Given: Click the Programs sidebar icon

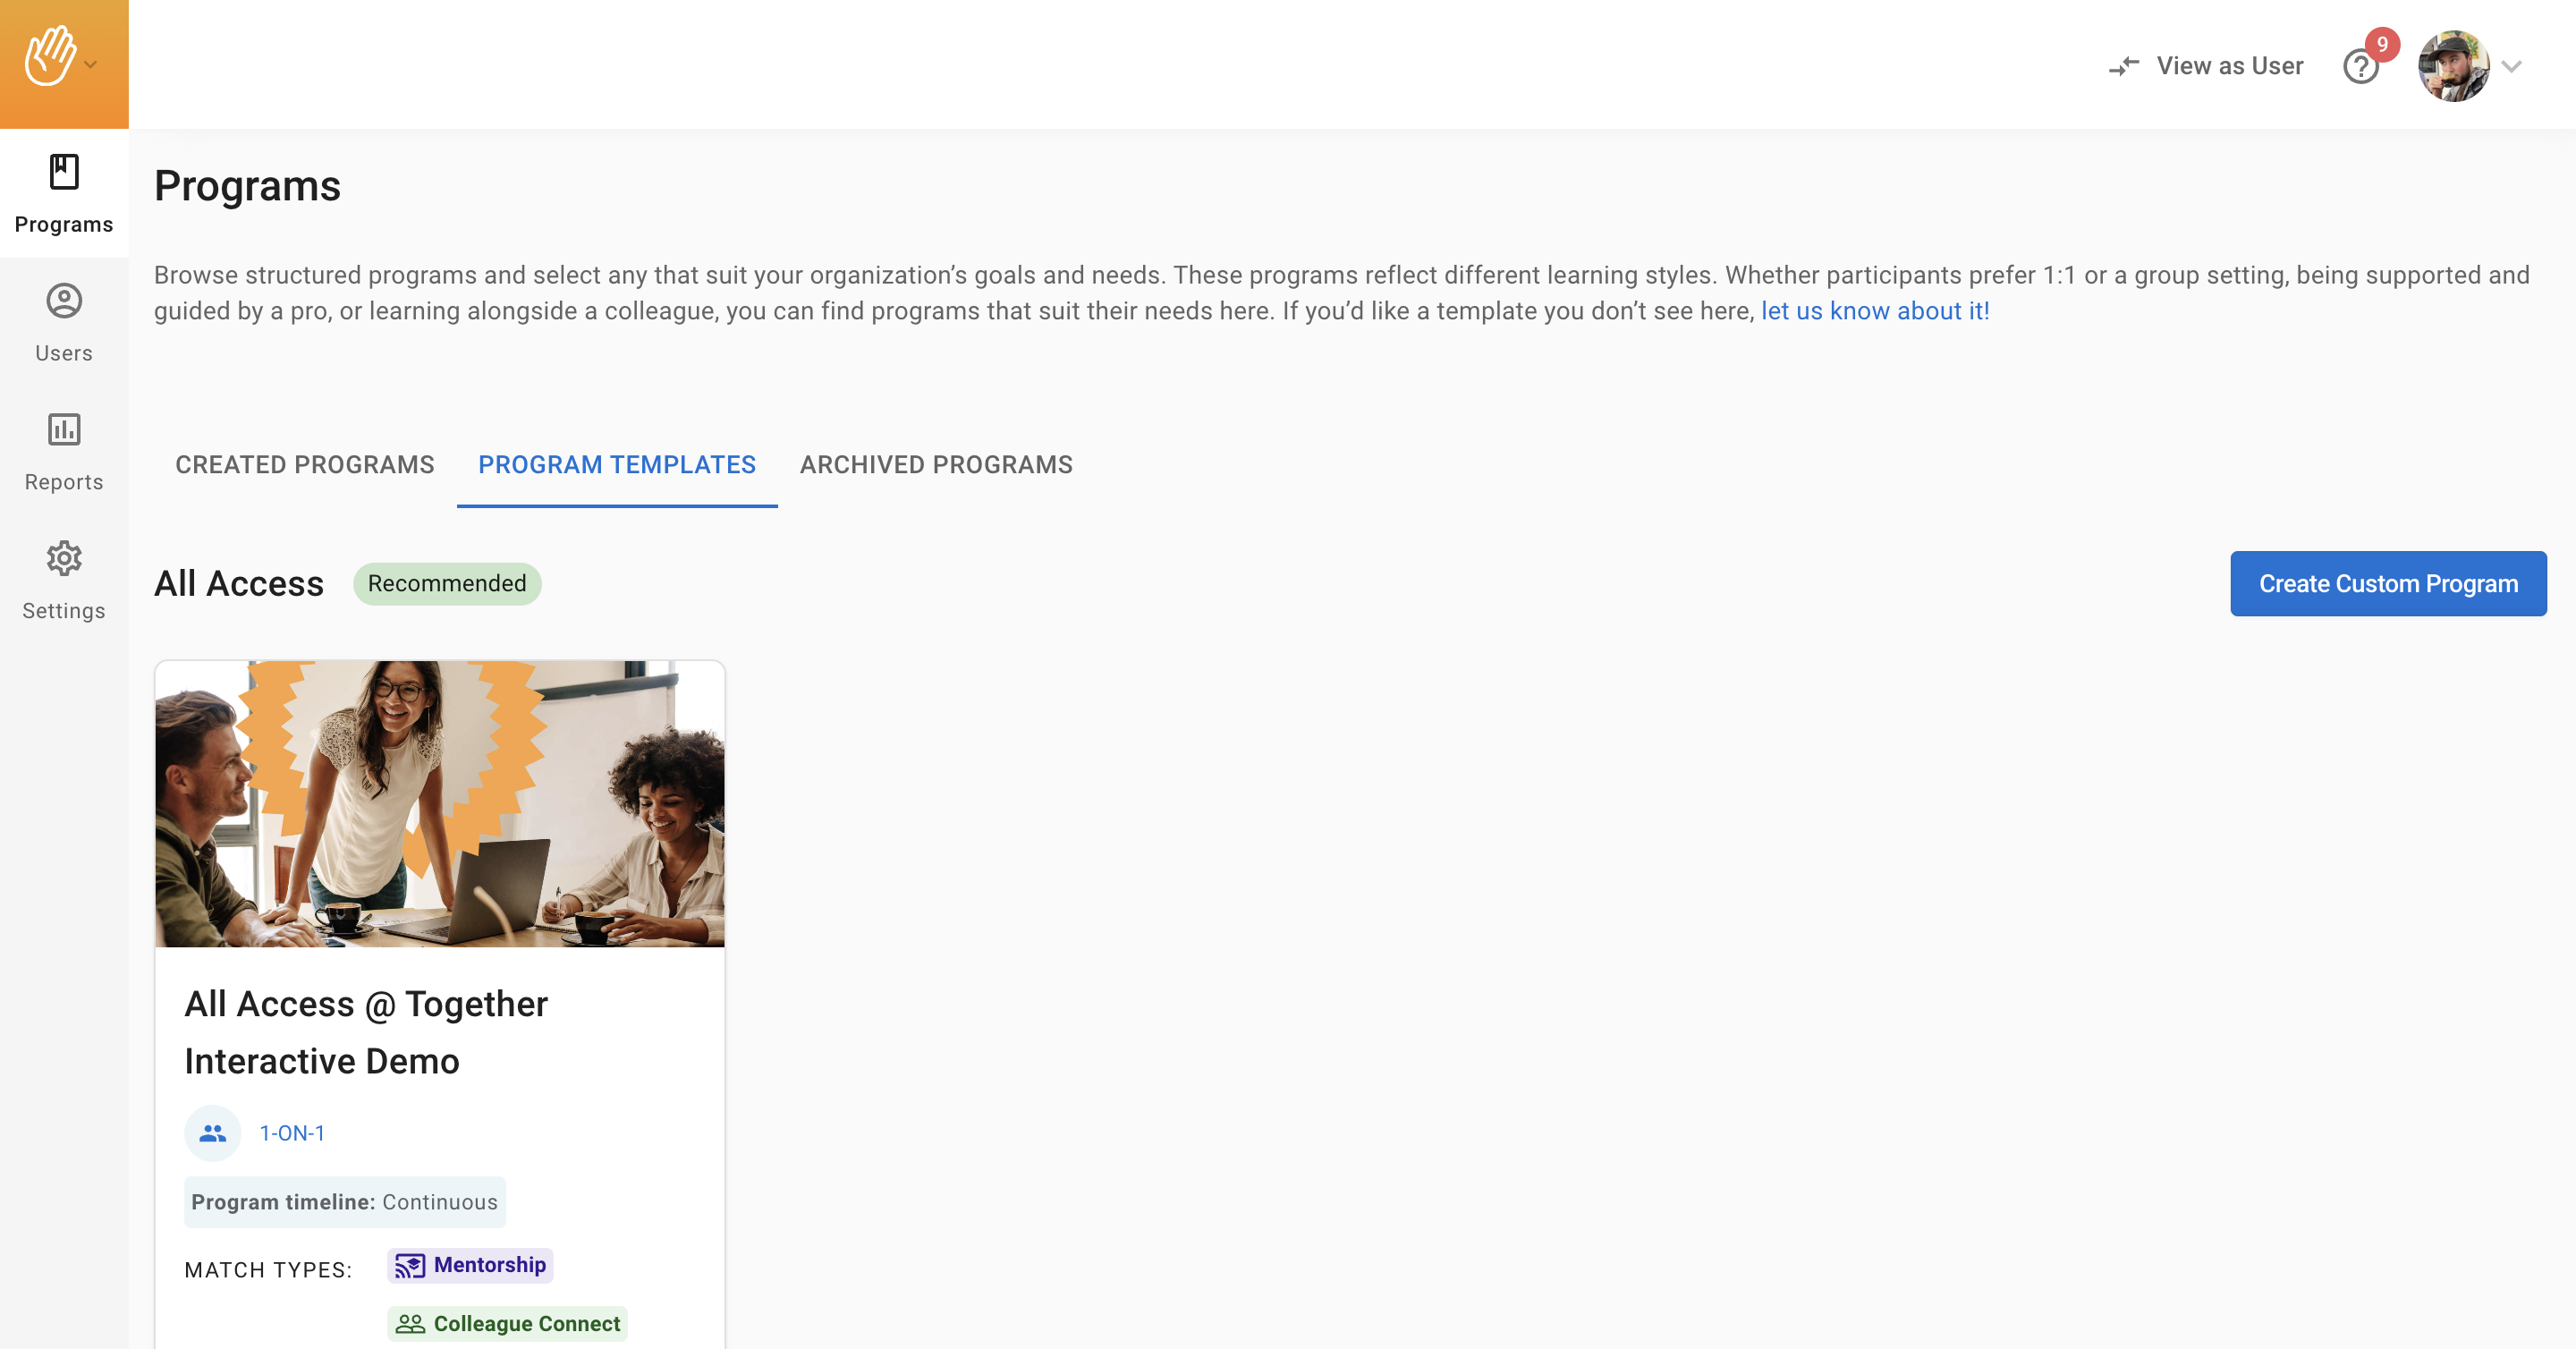Looking at the screenshot, I should [x=64, y=191].
